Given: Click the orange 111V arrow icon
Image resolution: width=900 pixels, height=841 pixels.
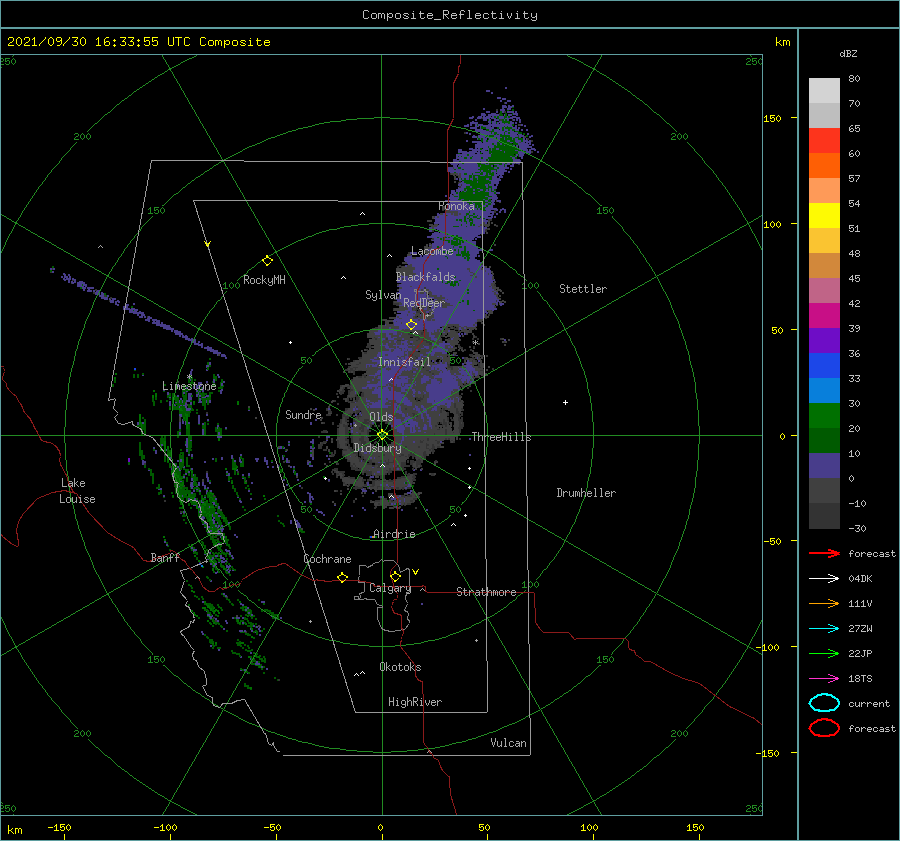Looking at the screenshot, I should point(824,603).
